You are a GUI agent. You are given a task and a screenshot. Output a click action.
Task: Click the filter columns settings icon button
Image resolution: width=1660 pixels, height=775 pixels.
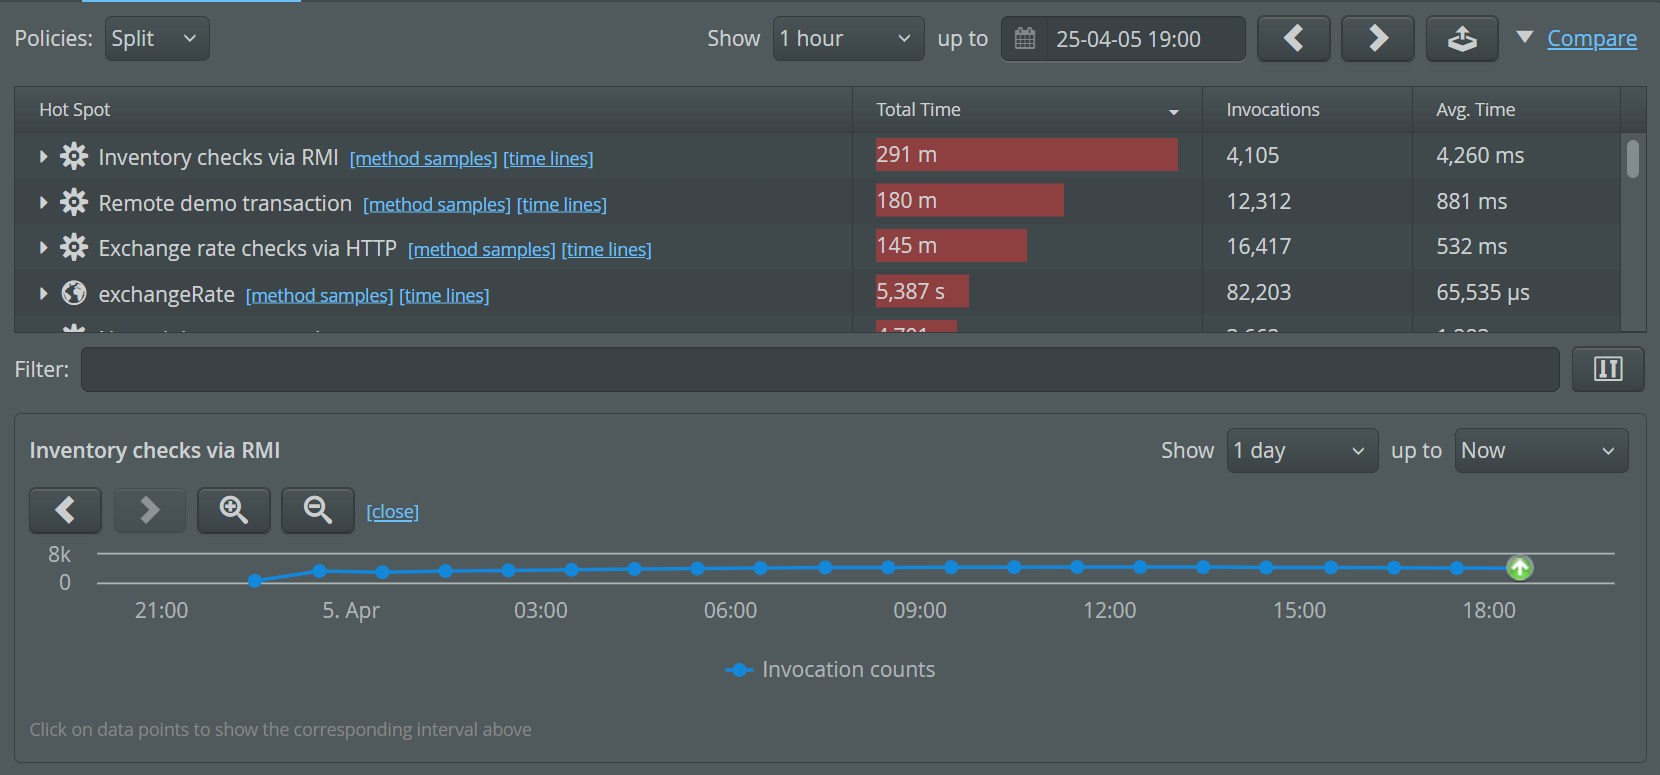coord(1607,369)
